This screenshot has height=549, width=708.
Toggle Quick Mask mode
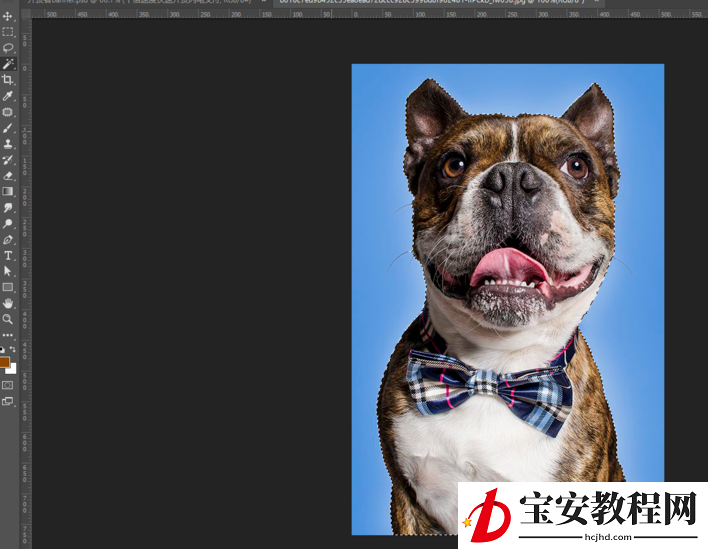(x=8, y=385)
